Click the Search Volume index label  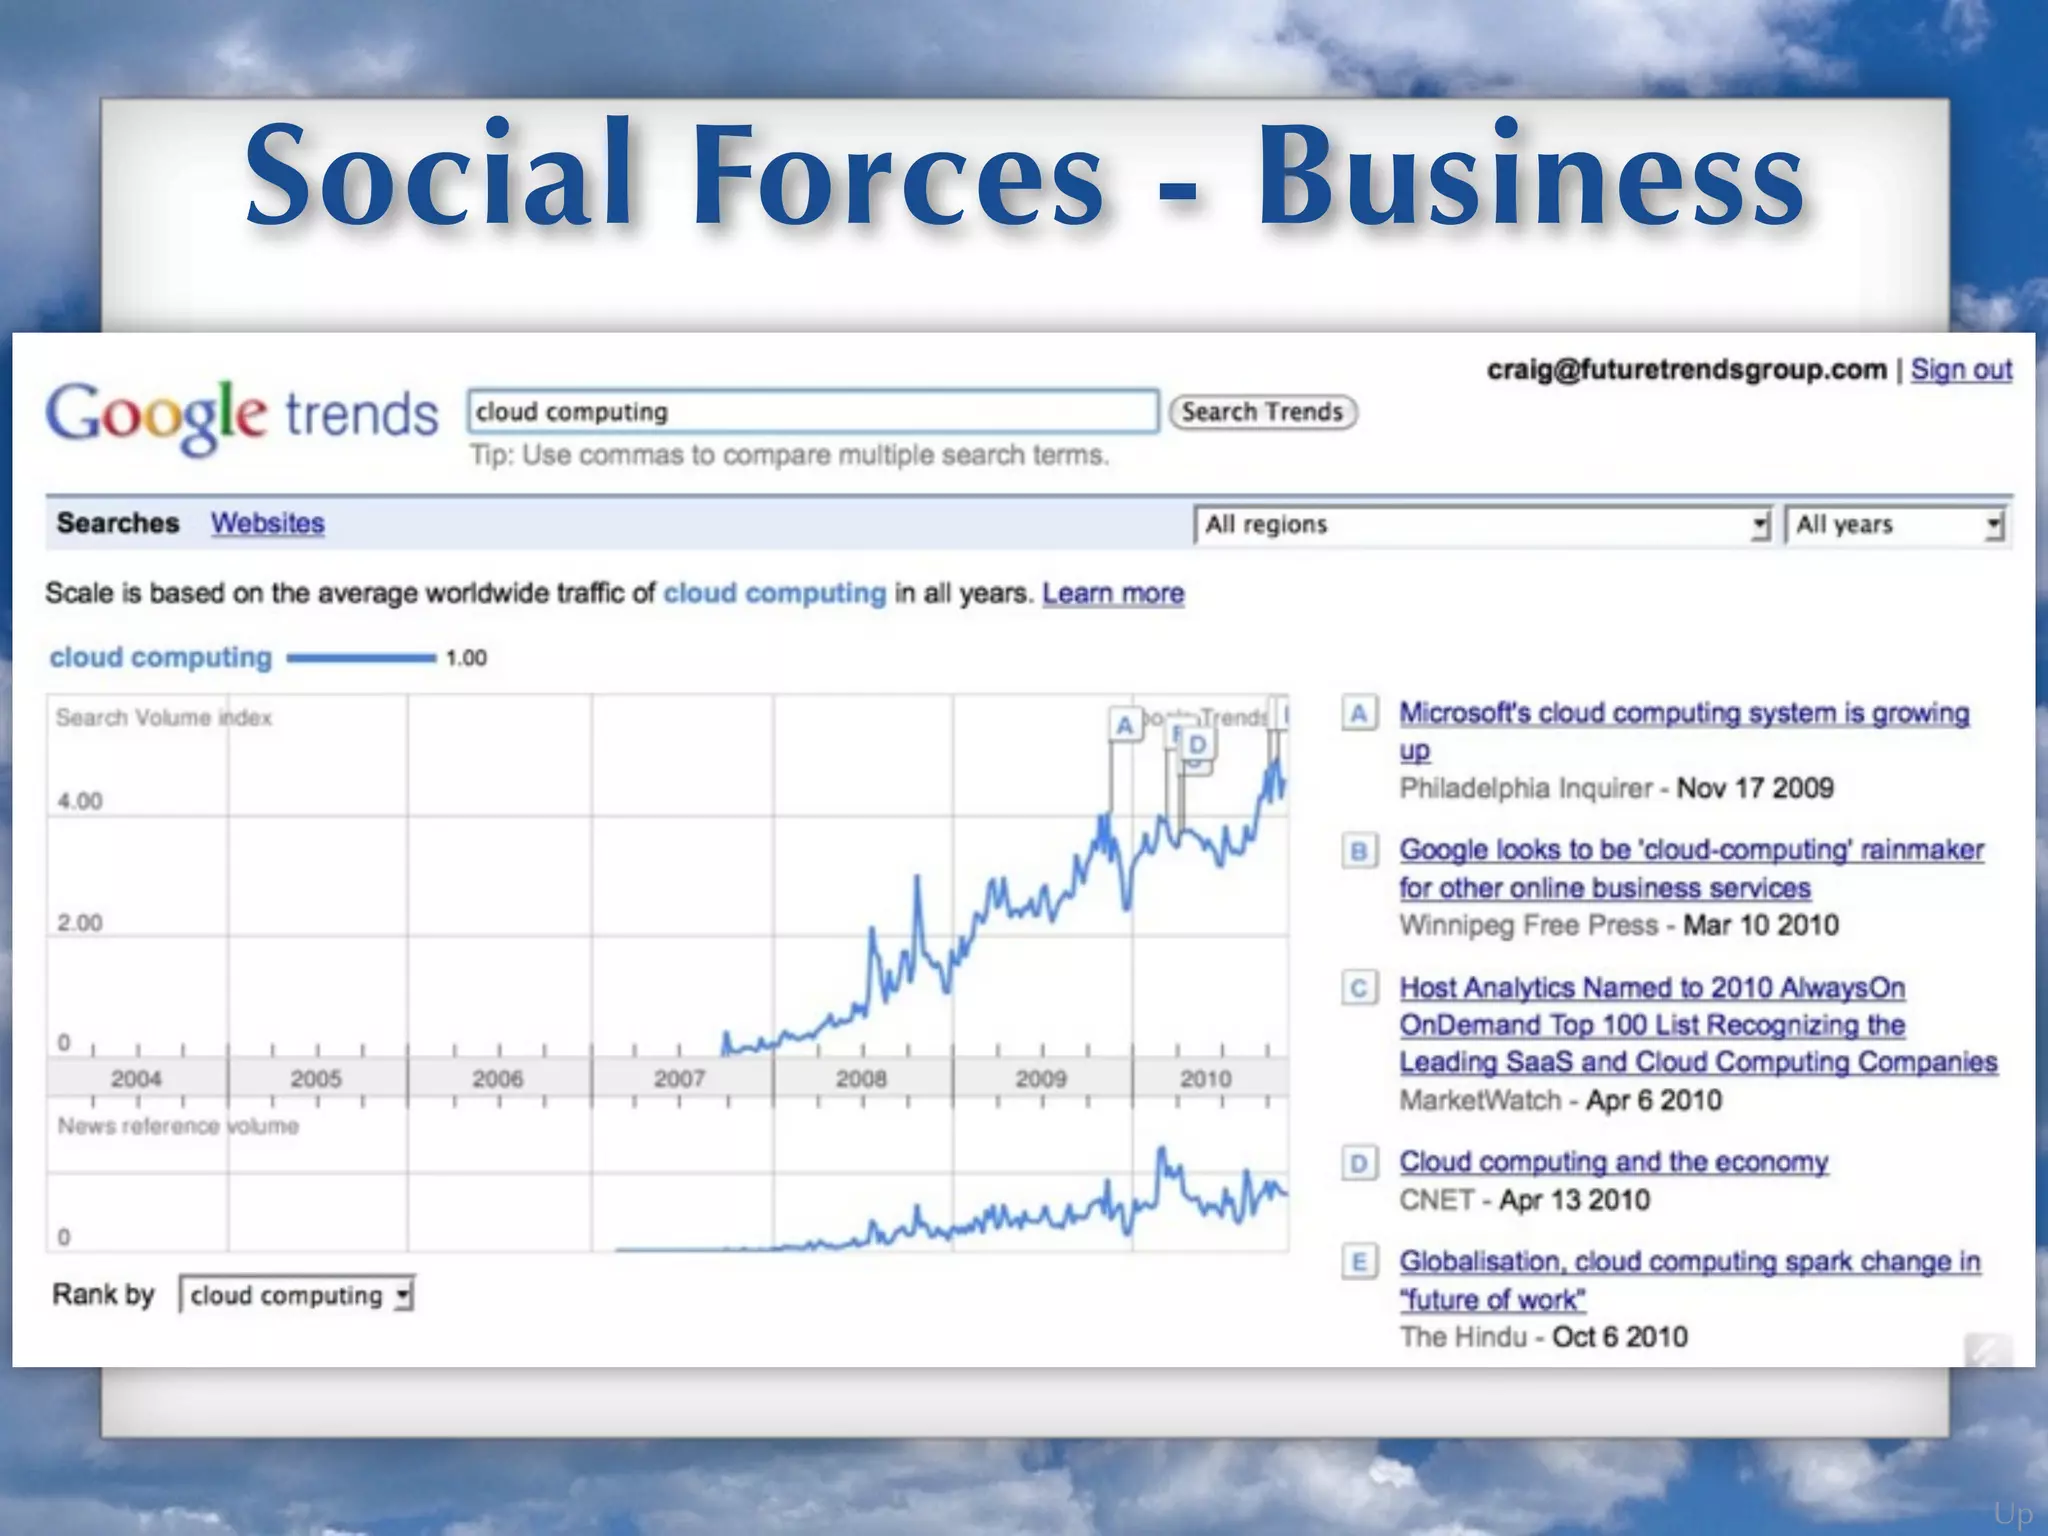164,717
